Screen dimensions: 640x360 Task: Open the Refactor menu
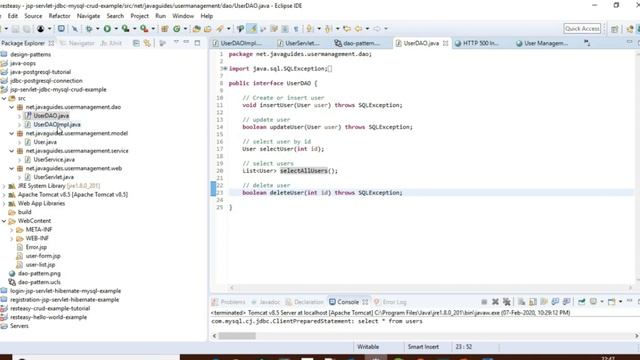coord(60,16)
